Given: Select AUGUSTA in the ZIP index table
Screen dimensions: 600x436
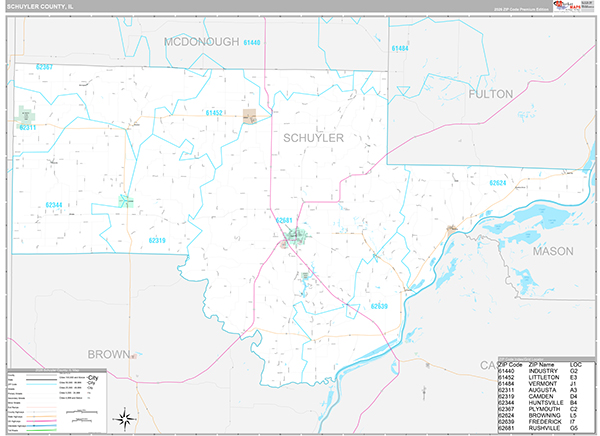Looking at the screenshot, I should coord(542,390).
